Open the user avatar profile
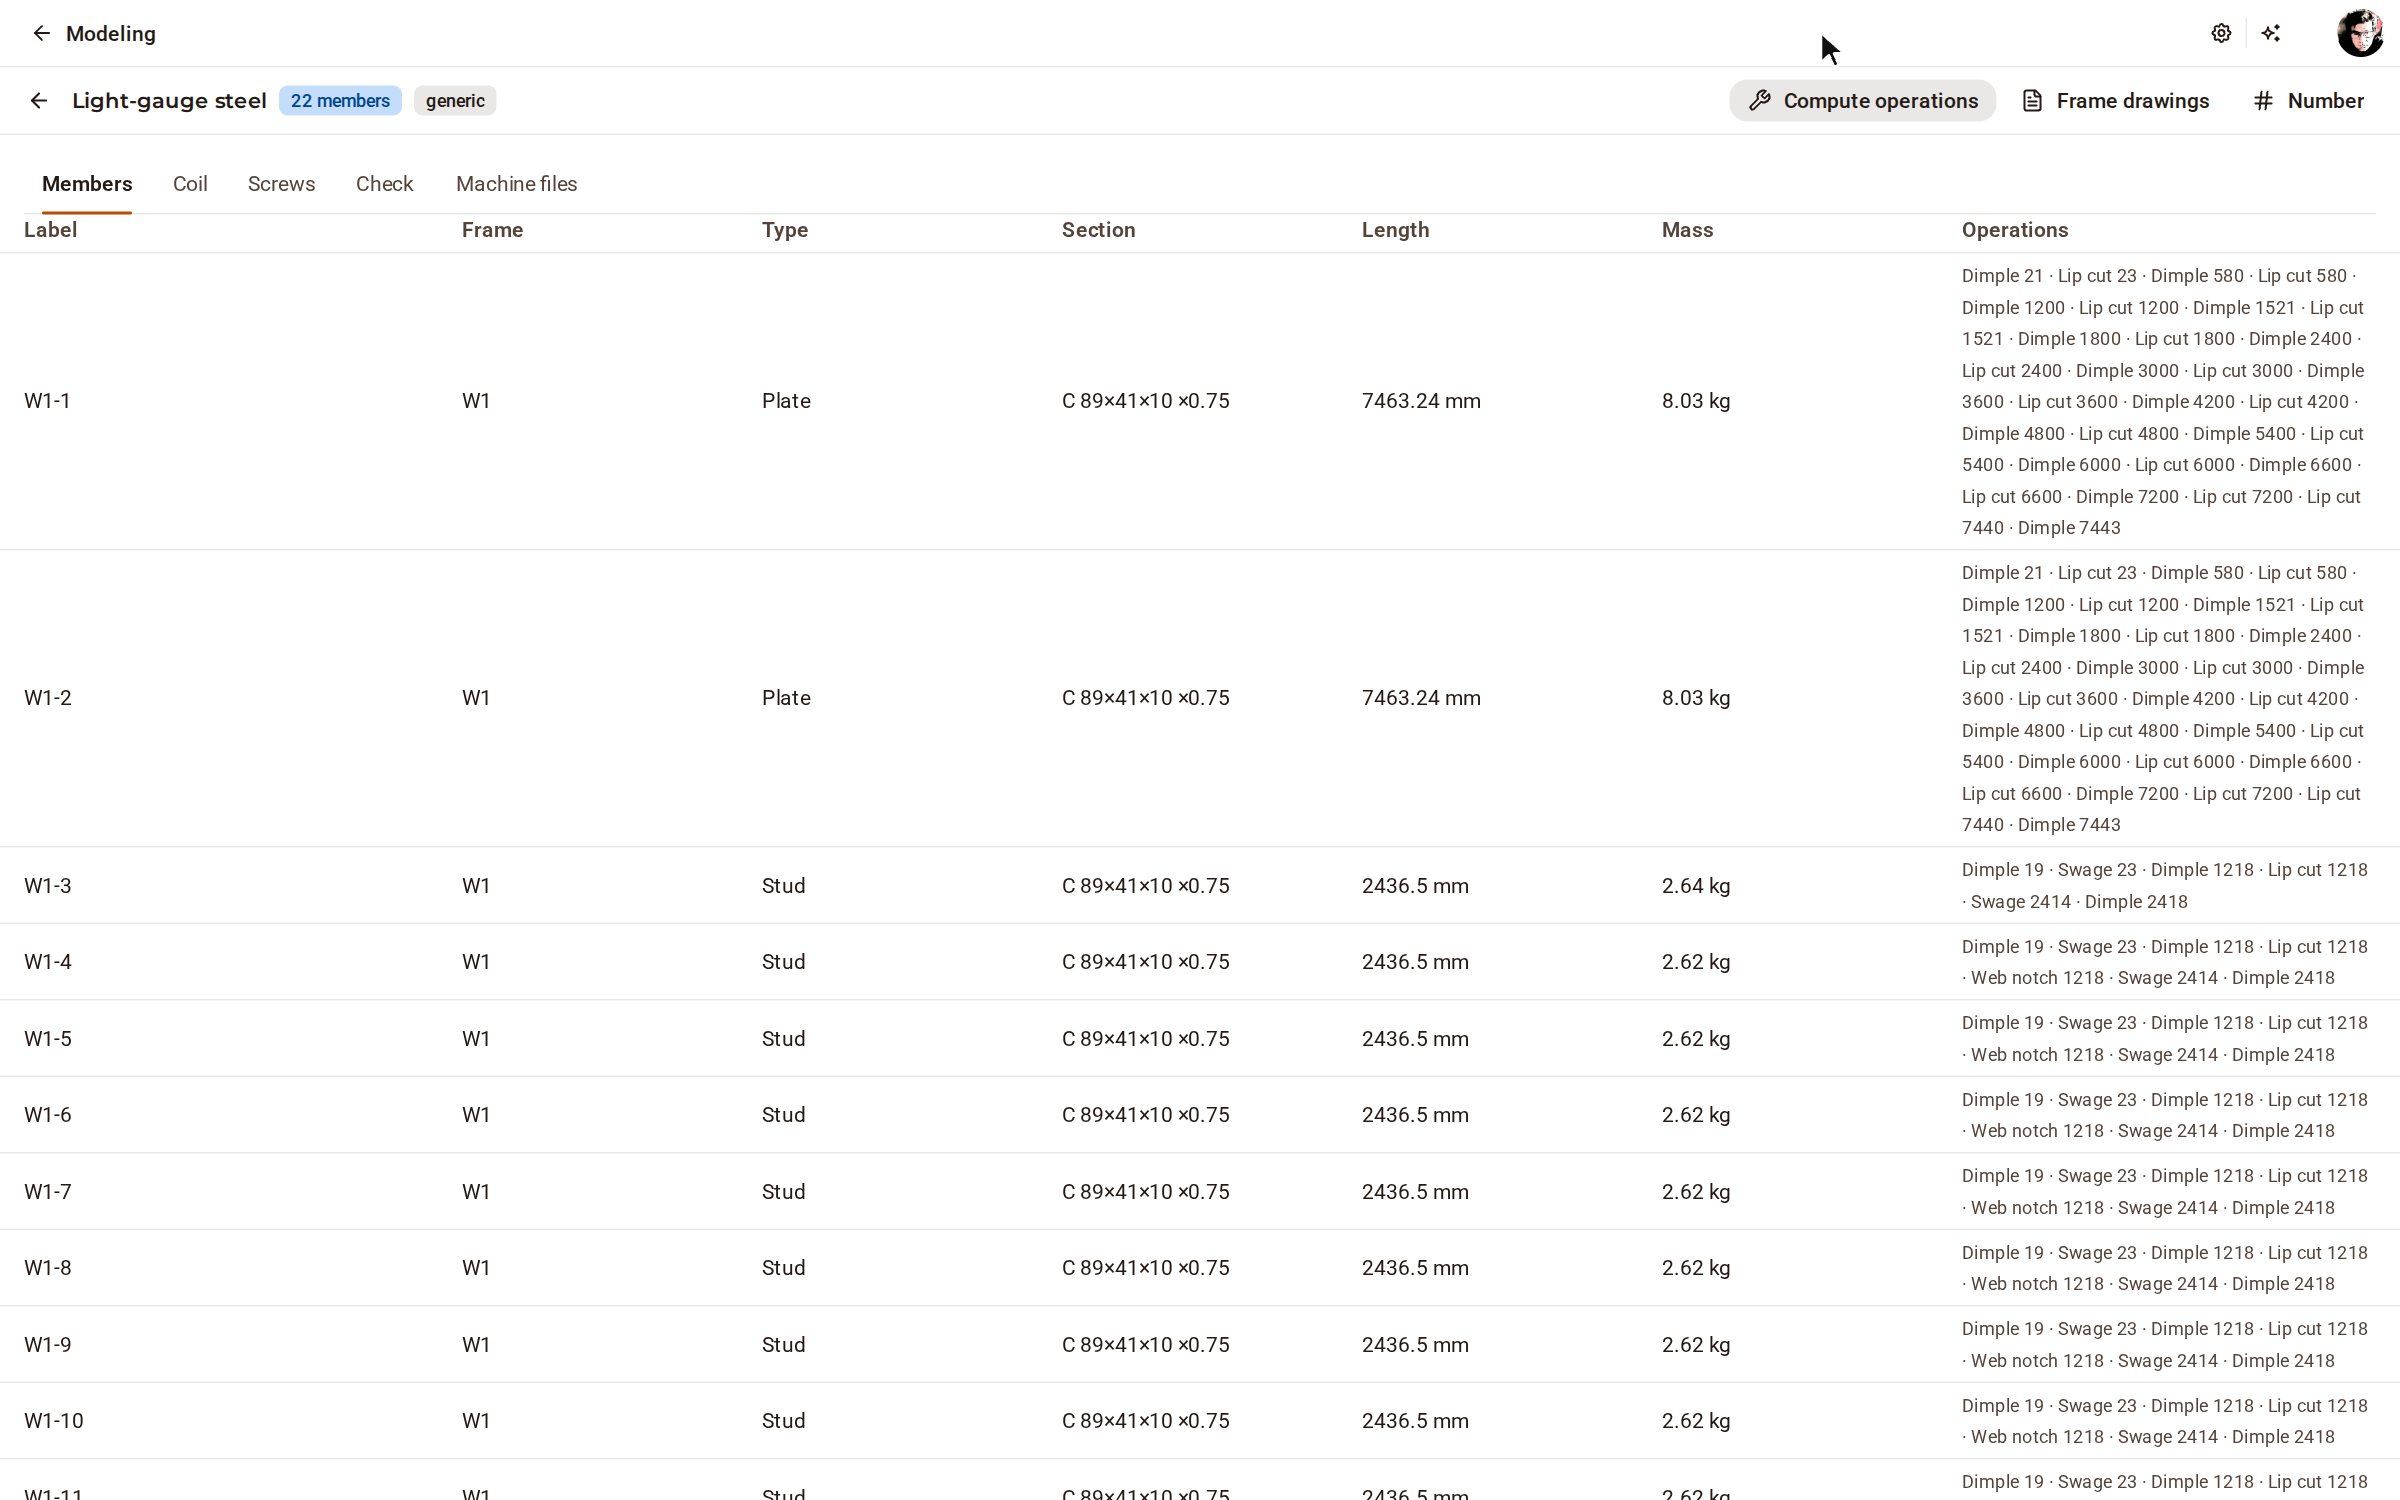 pyautogui.click(x=2360, y=33)
